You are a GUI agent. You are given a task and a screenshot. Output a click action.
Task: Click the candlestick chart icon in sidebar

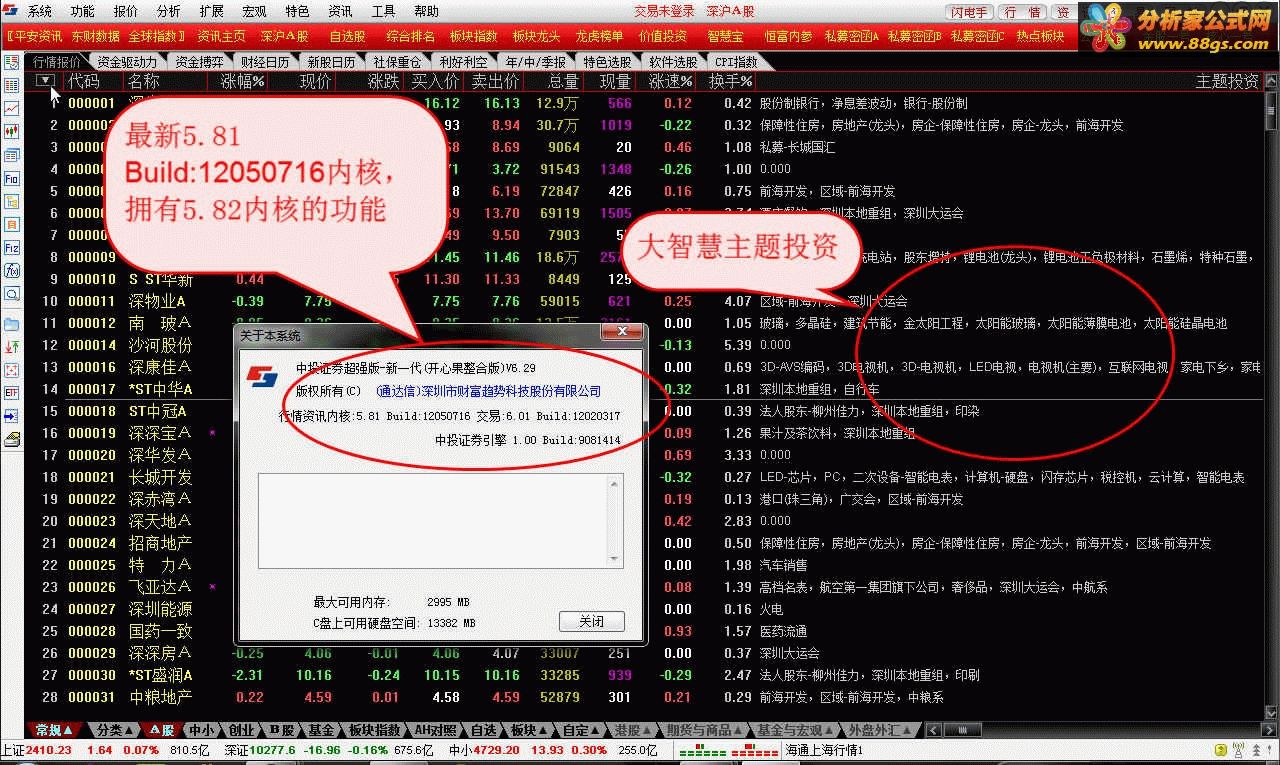pos(11,131)
